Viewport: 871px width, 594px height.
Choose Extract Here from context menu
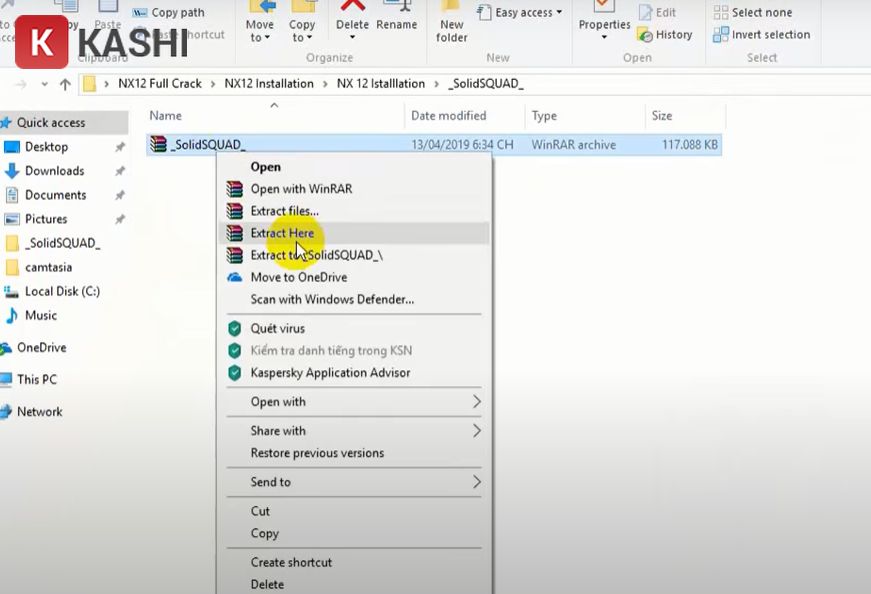coord(282,233)
